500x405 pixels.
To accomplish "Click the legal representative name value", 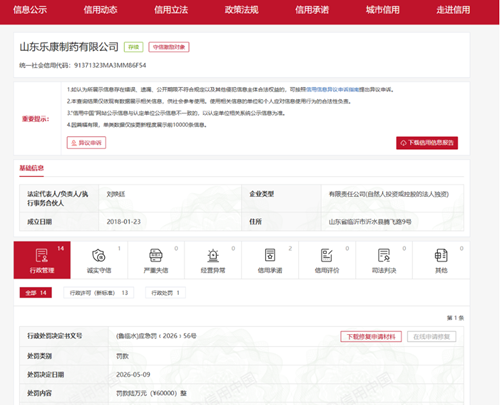I will point(116,194).
